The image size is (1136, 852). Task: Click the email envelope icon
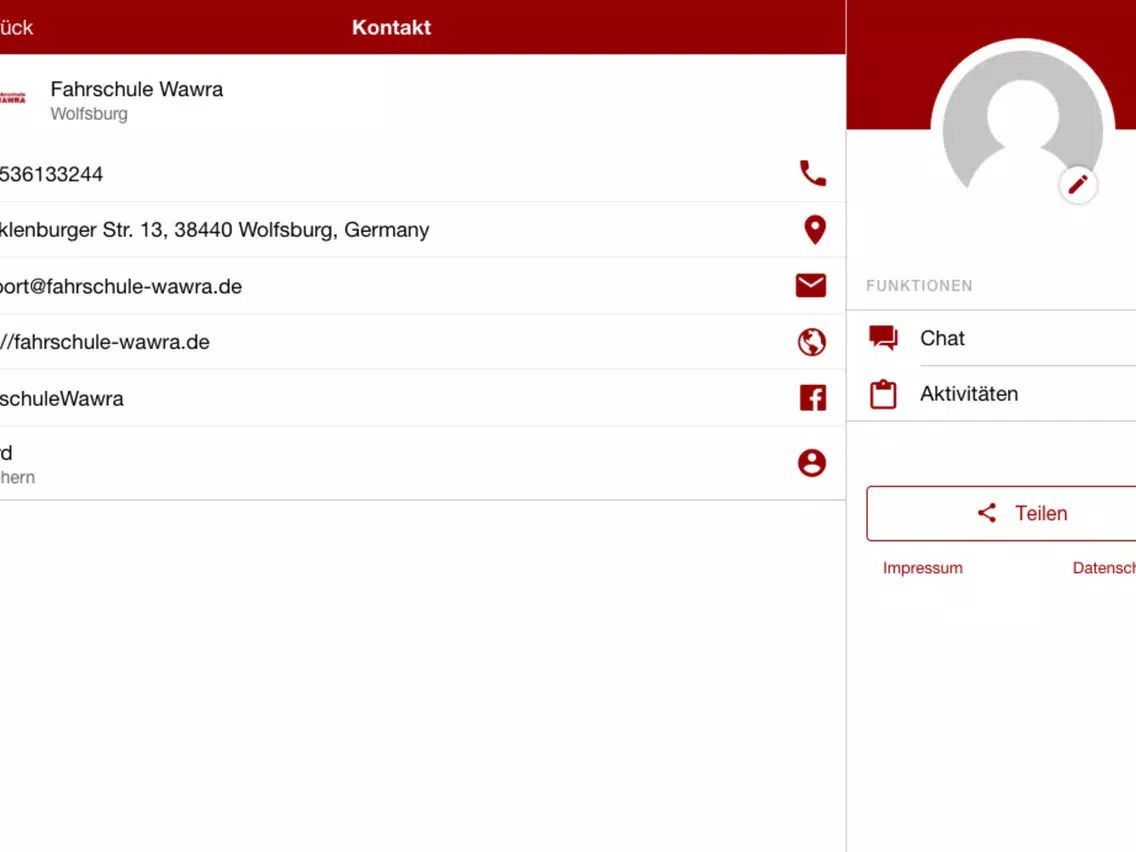click(811, 285)
